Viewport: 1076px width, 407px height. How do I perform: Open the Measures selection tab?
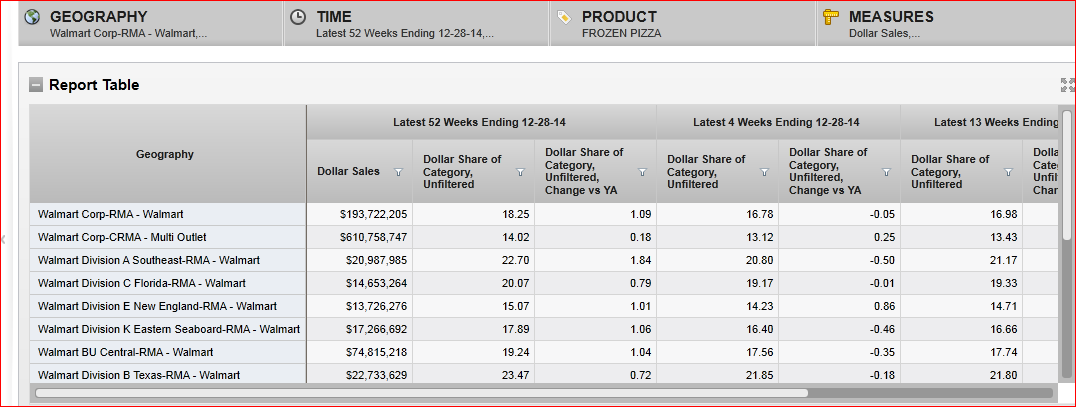[x=945, y=24]
